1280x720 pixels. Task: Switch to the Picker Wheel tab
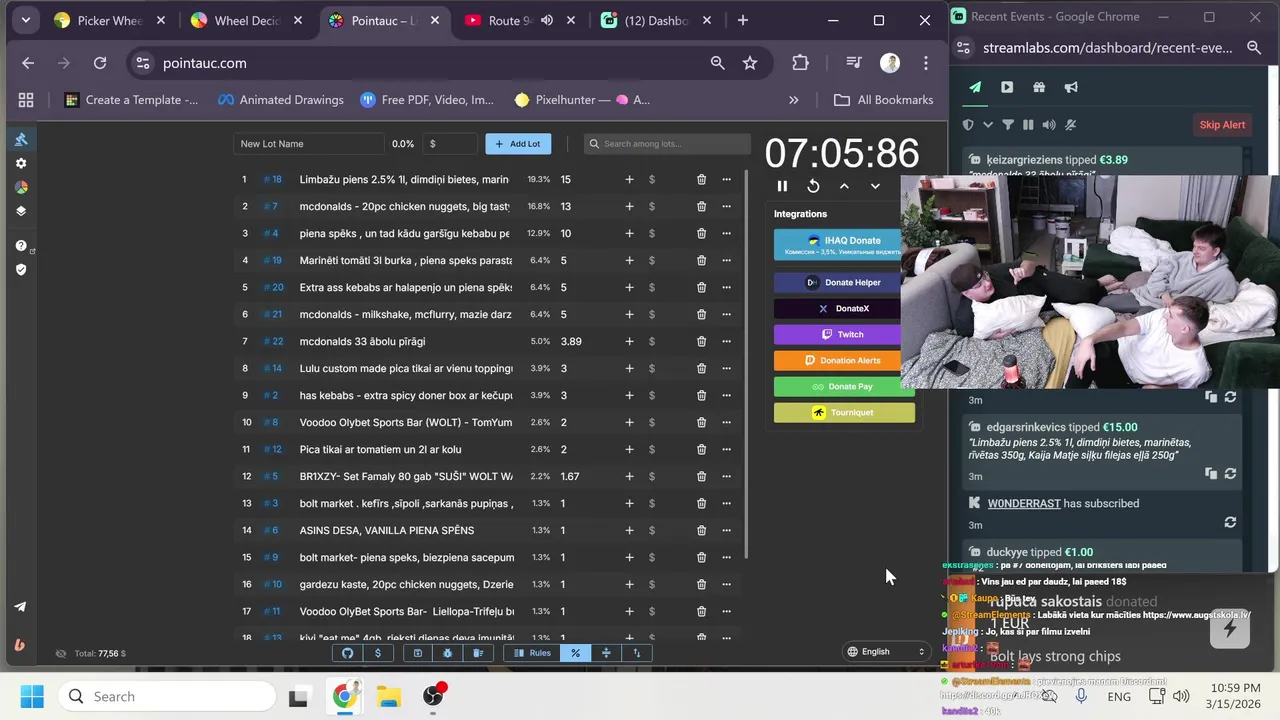[110, 21]
